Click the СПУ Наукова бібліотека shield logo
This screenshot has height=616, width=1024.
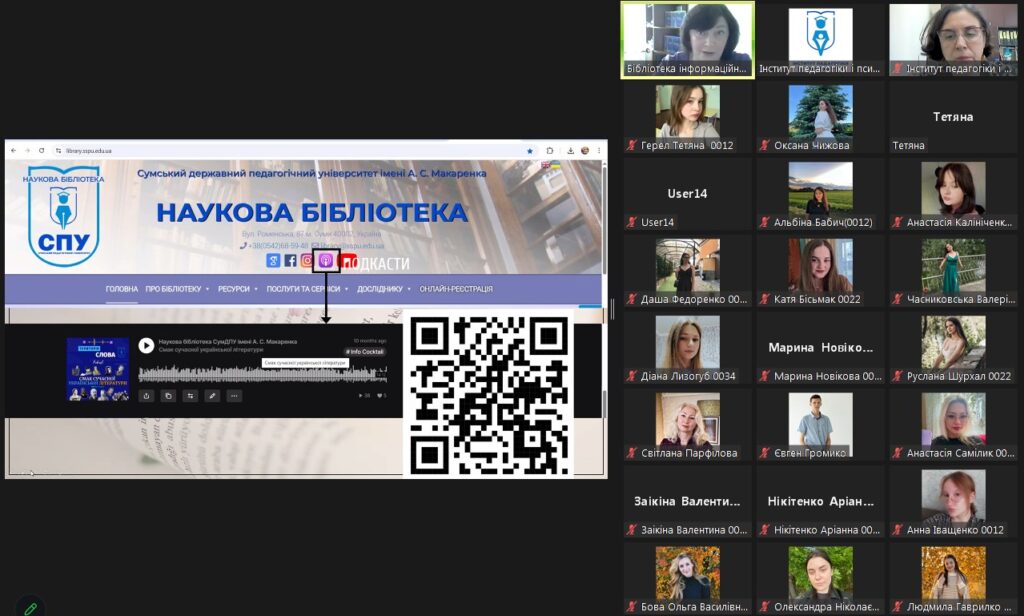(x=63, y=216)
